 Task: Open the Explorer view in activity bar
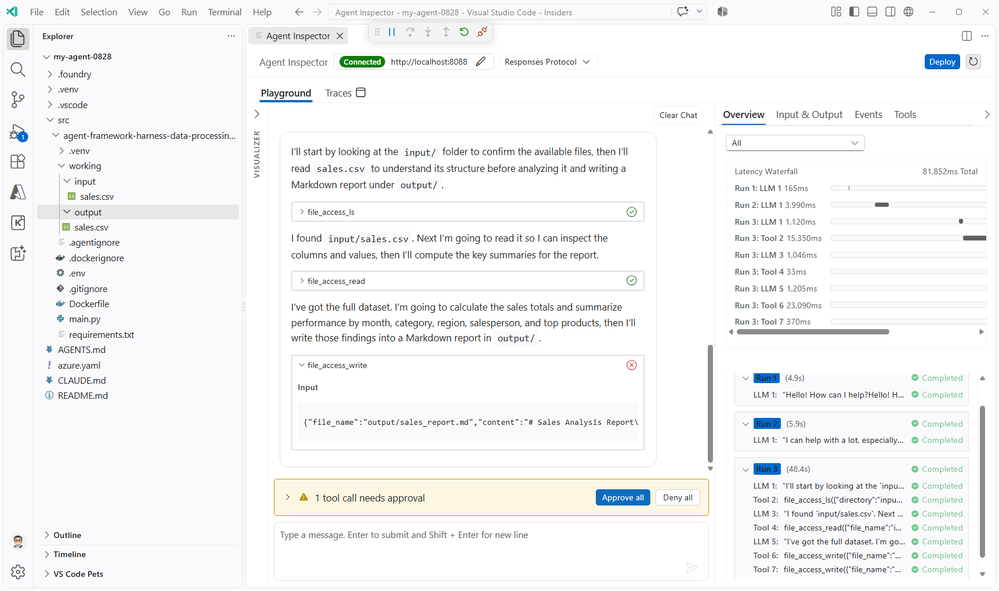(x=18, y=39)
